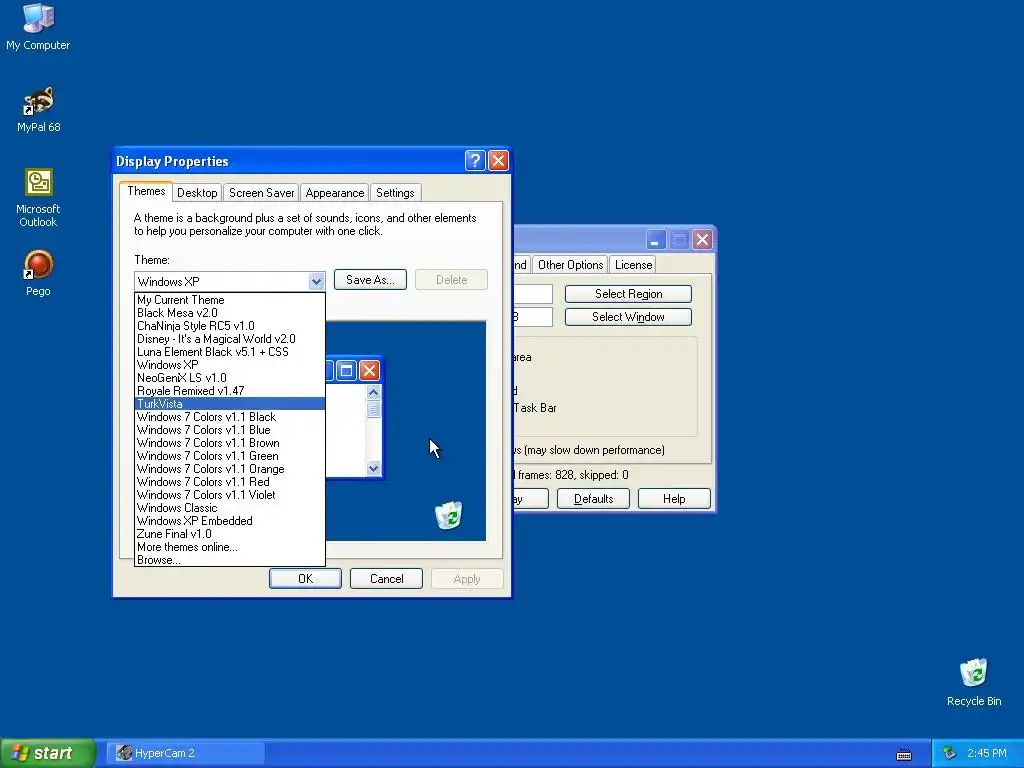1024x768 pixels.
Task: Choose Windows 7 Colors v1.1 Red
Action: [229, 482]
